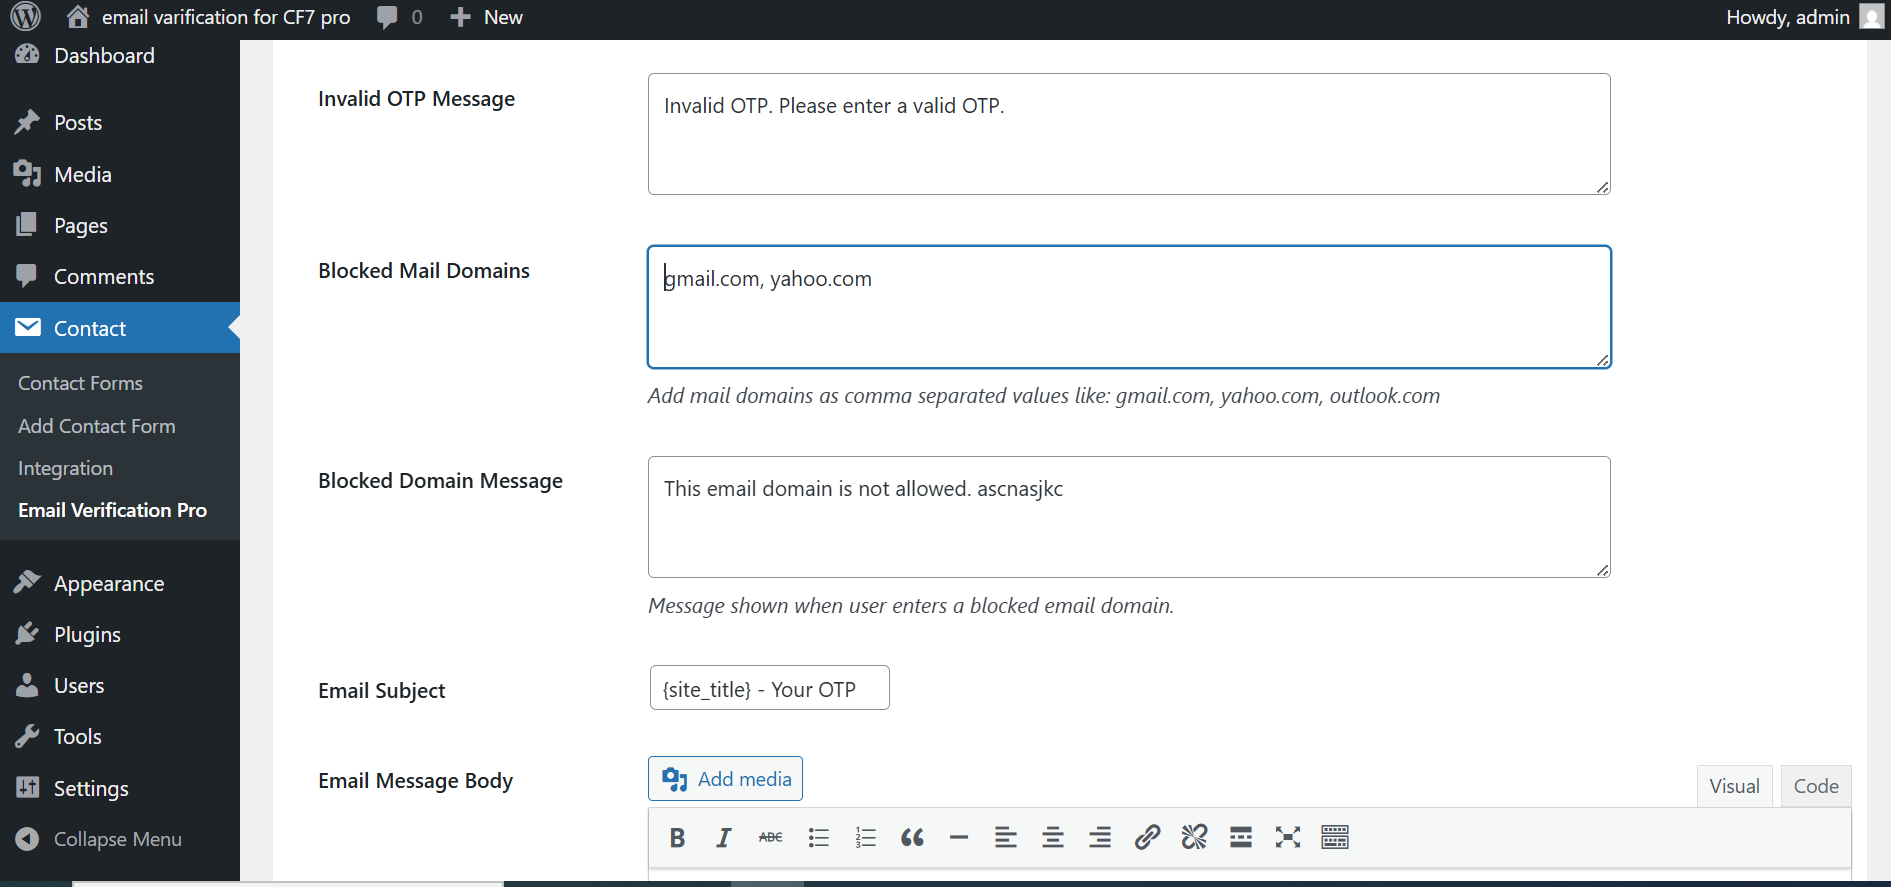
Task: Insert blockquote
Action: [x=912, y=838]
